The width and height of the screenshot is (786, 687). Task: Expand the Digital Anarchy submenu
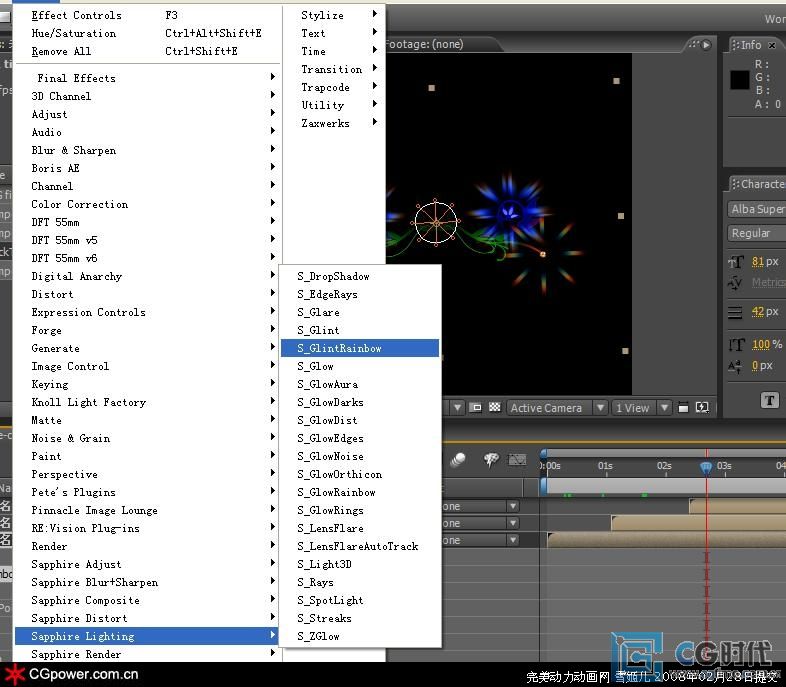pos(147,277)
